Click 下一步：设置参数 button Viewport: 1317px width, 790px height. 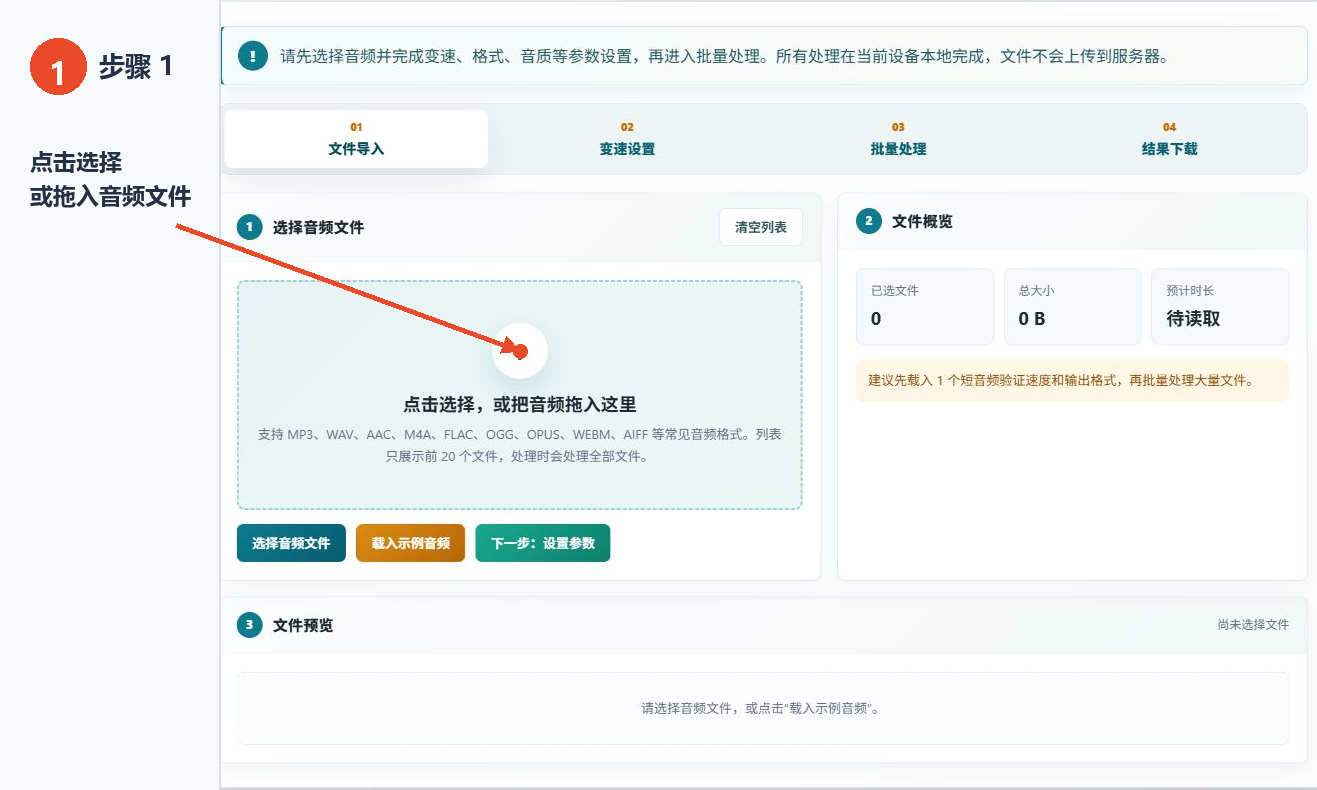[x=542, y=543]
